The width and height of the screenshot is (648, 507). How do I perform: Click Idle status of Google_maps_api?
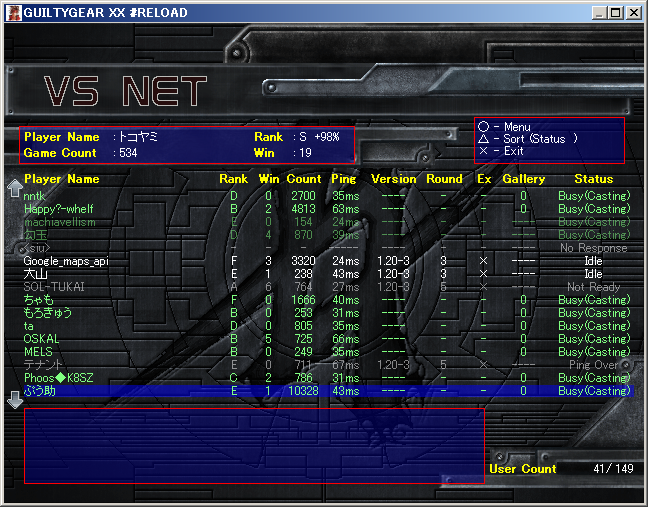(x=593, y=261)
